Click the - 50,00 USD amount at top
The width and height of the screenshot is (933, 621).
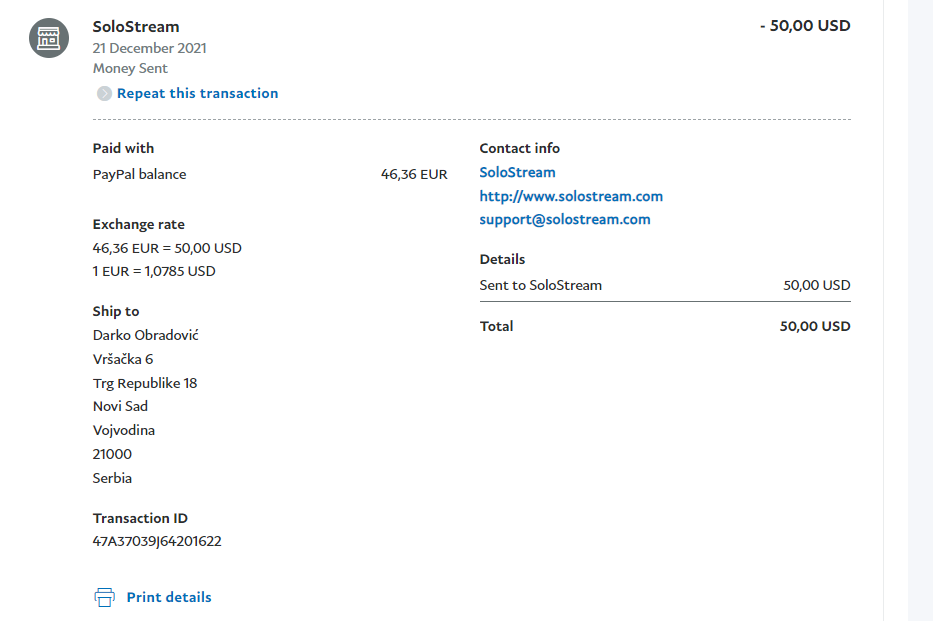coord(805,26)
